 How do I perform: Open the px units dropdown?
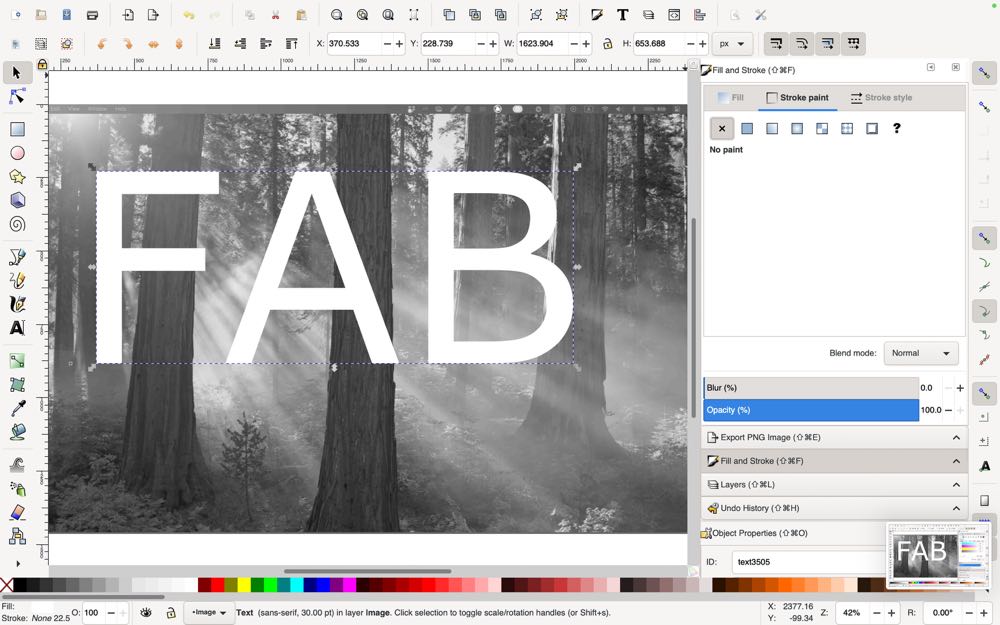tap(732, 43)
